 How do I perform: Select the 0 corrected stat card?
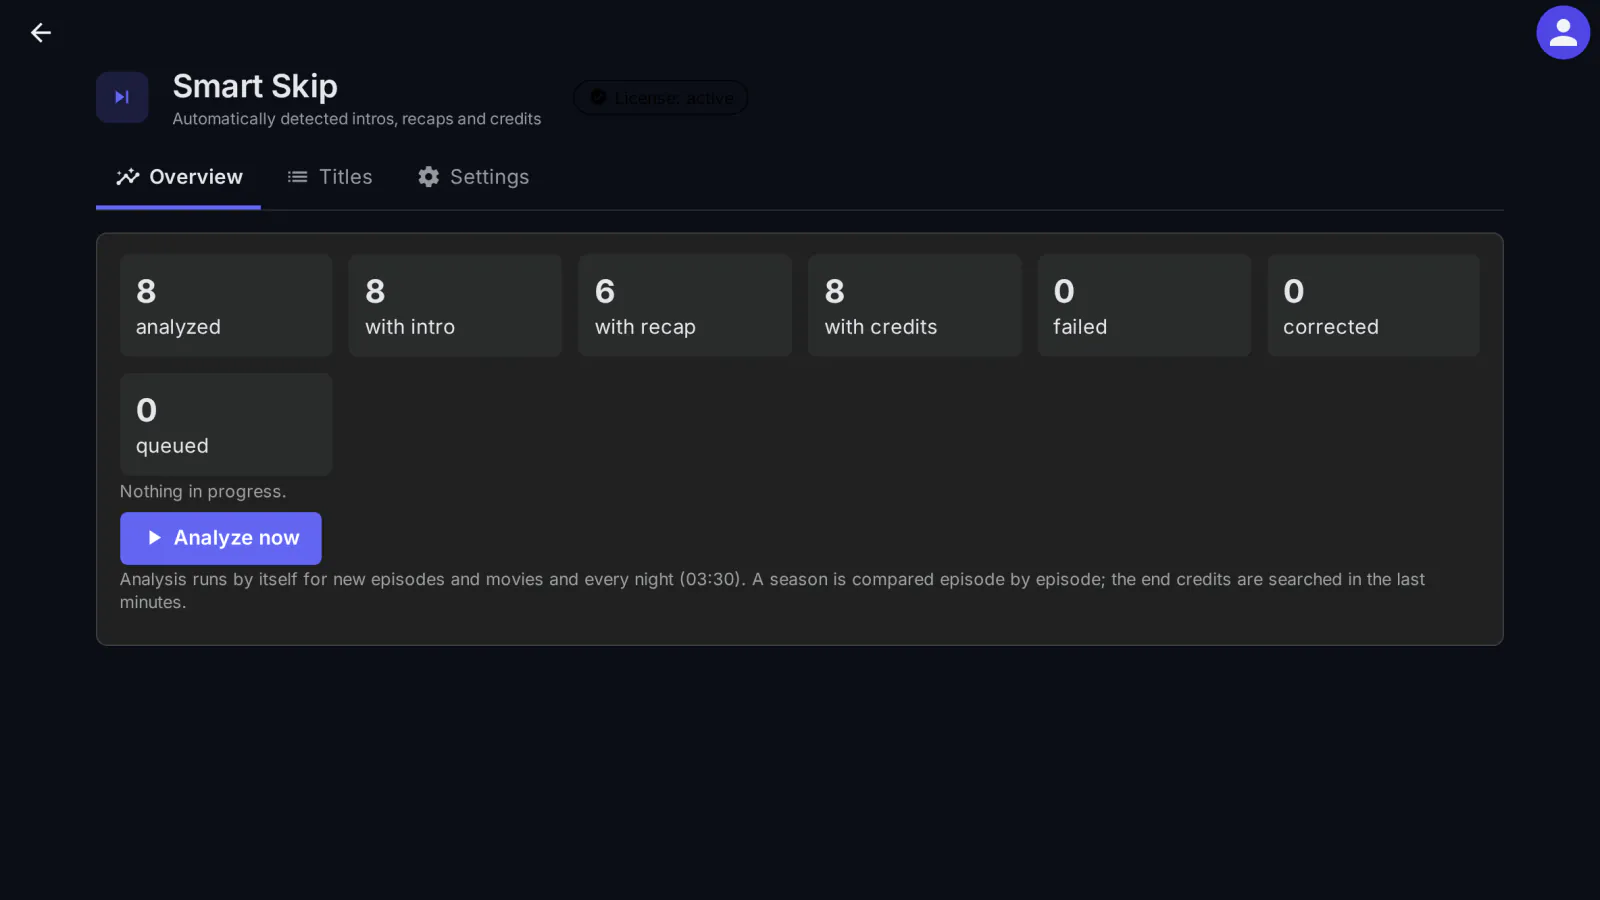pyautogui.click(x=1374, y=306)
